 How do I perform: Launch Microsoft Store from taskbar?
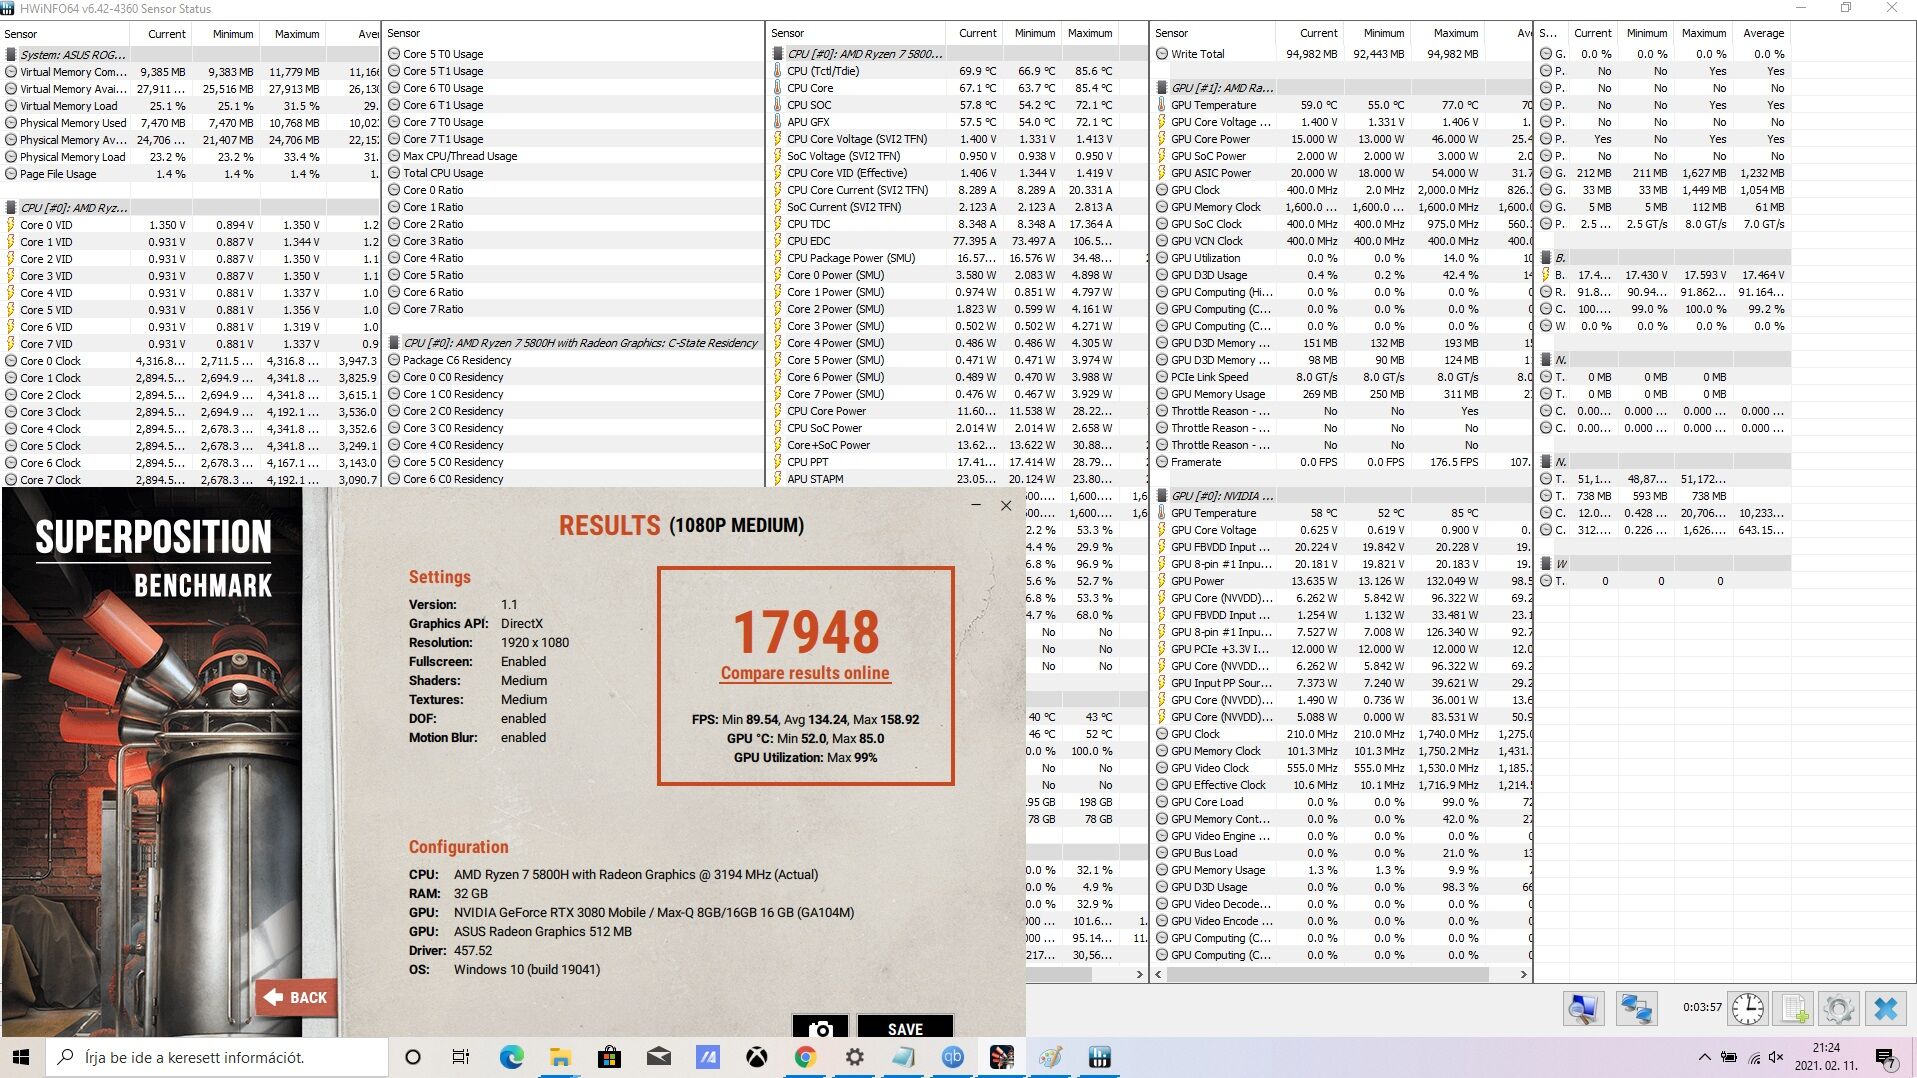click(609, 1057)
